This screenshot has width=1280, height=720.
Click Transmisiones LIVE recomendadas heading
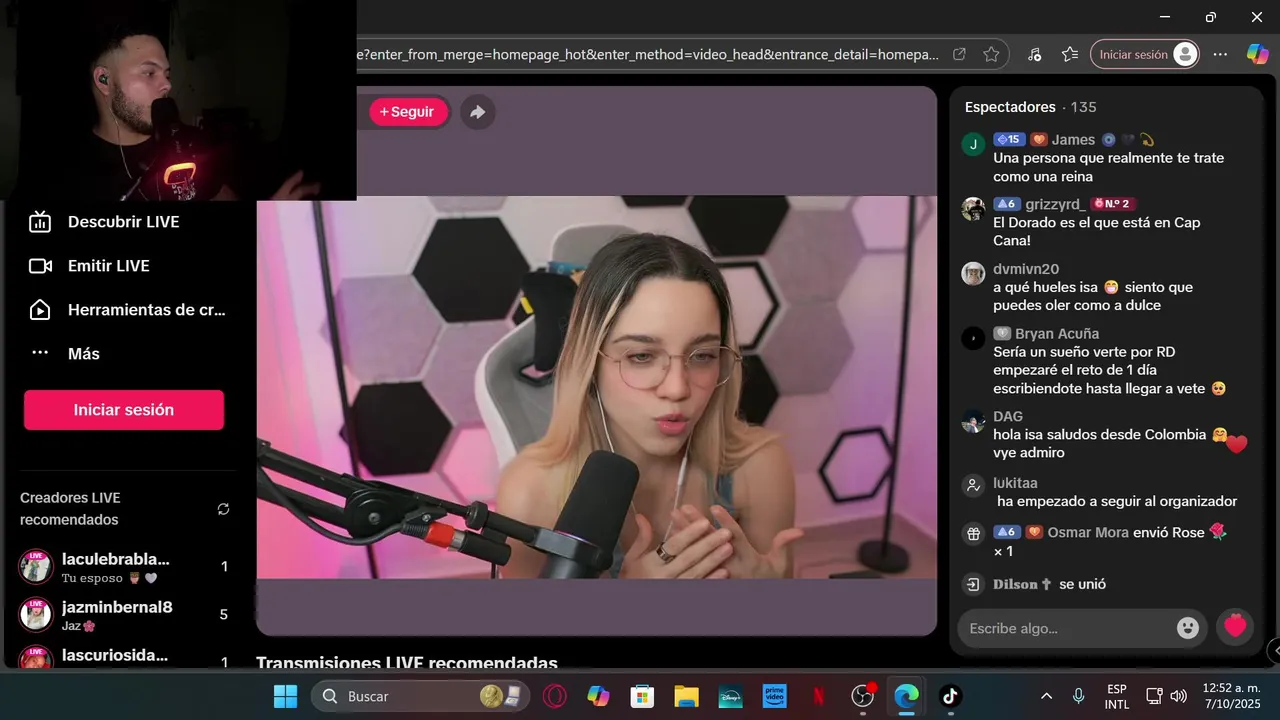click(x=407, y=663)
